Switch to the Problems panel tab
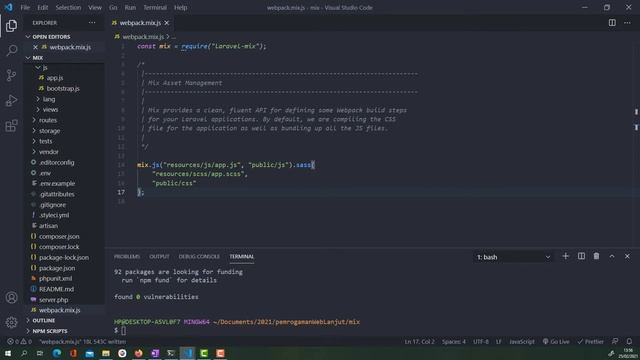Image resolution: width=640 pixels, height=360 pixels. pyautogui.click(x=127, y=256)
